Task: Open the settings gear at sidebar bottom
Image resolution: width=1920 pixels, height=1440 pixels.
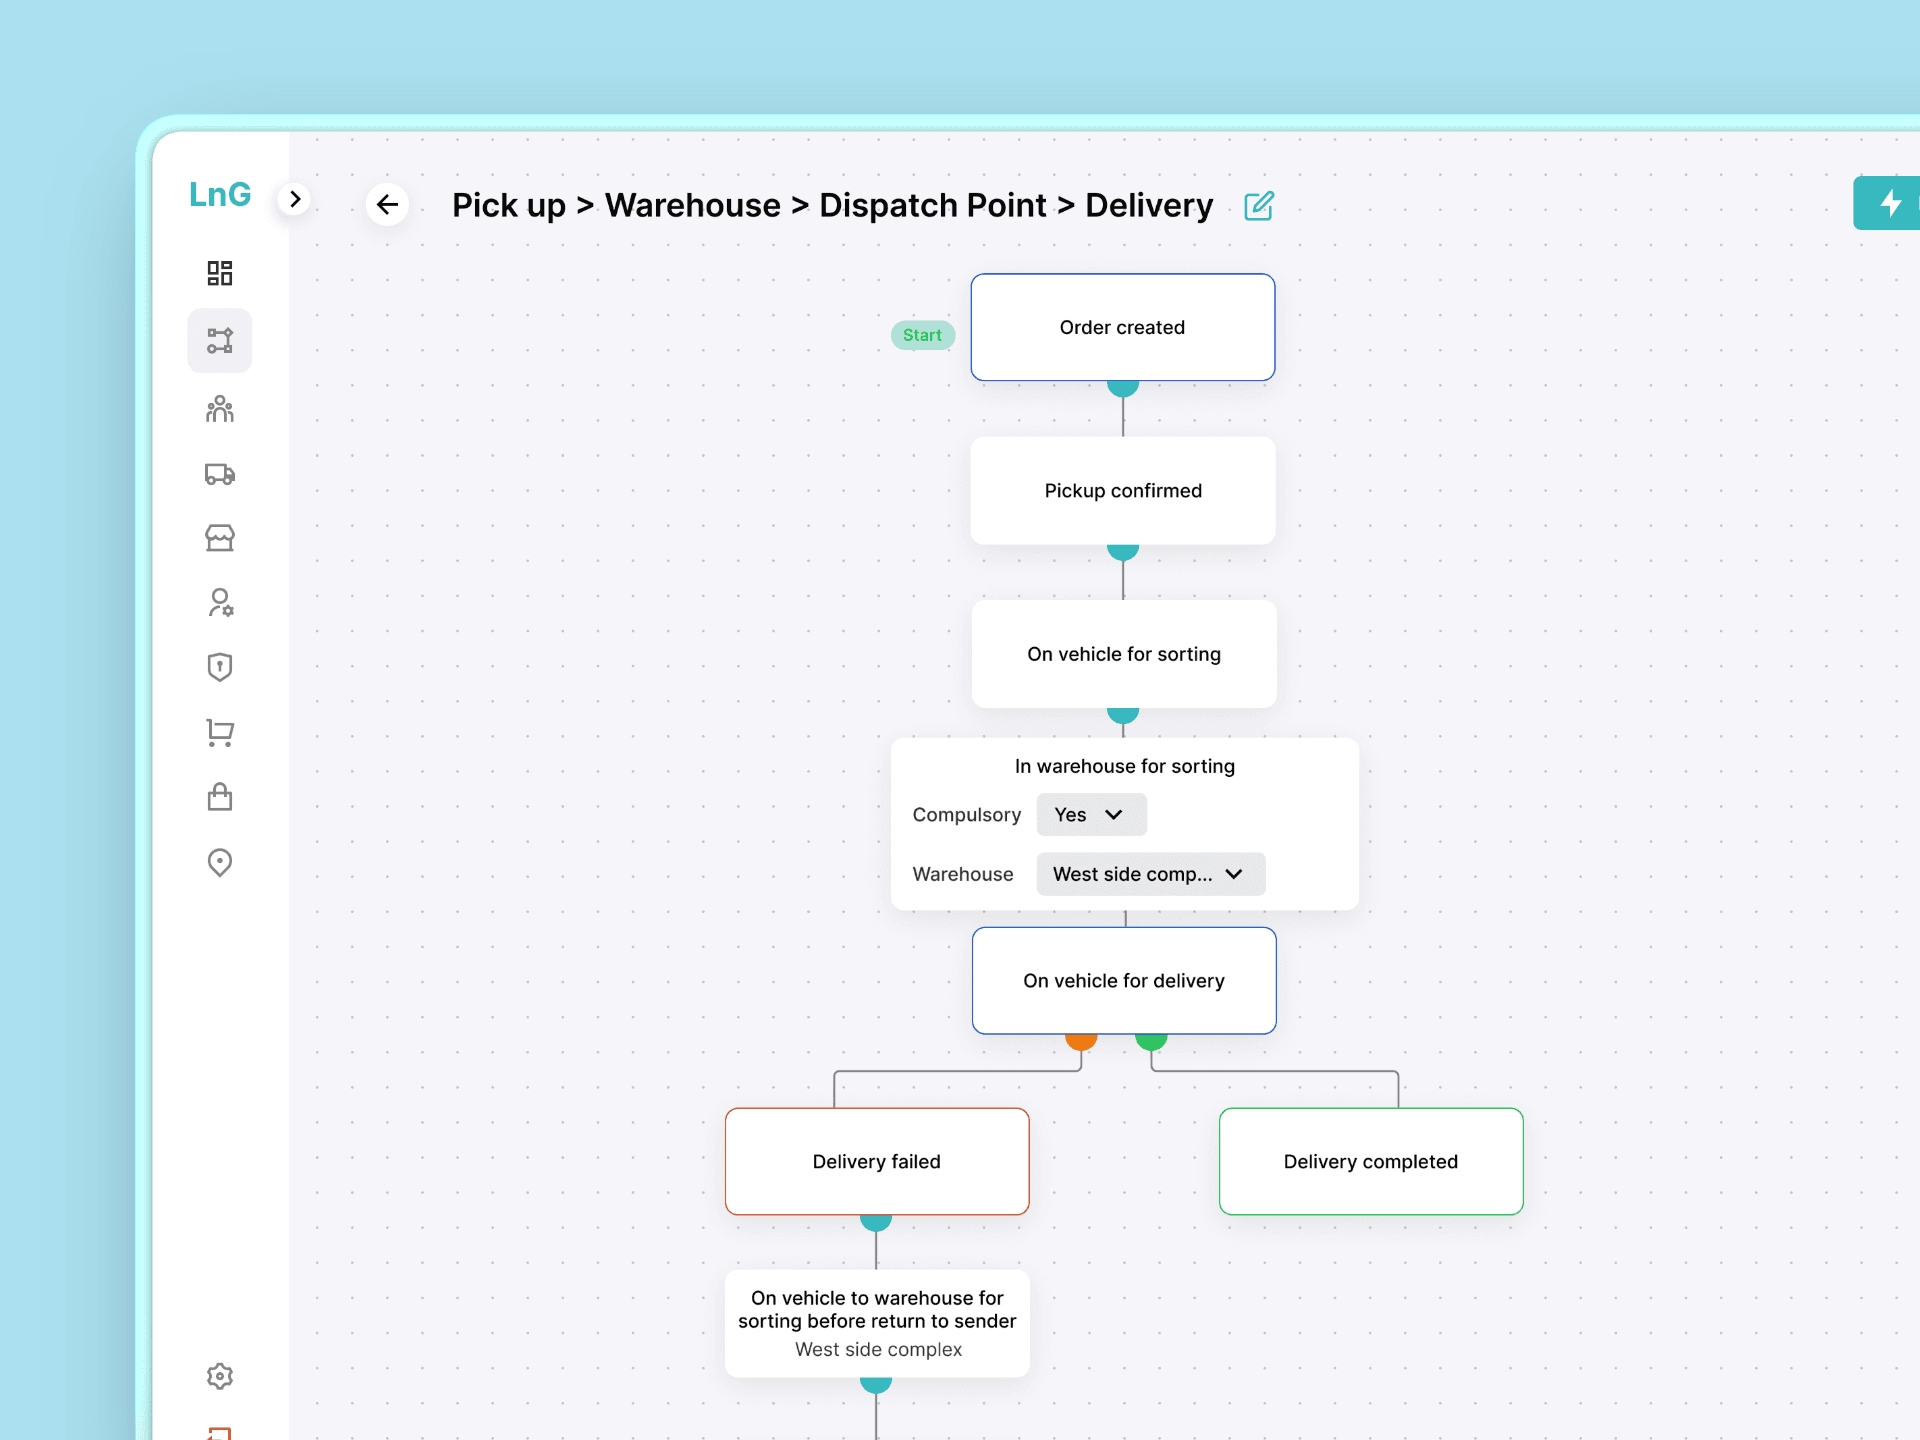Action: pyautogui.click(x=219, y=1376)
